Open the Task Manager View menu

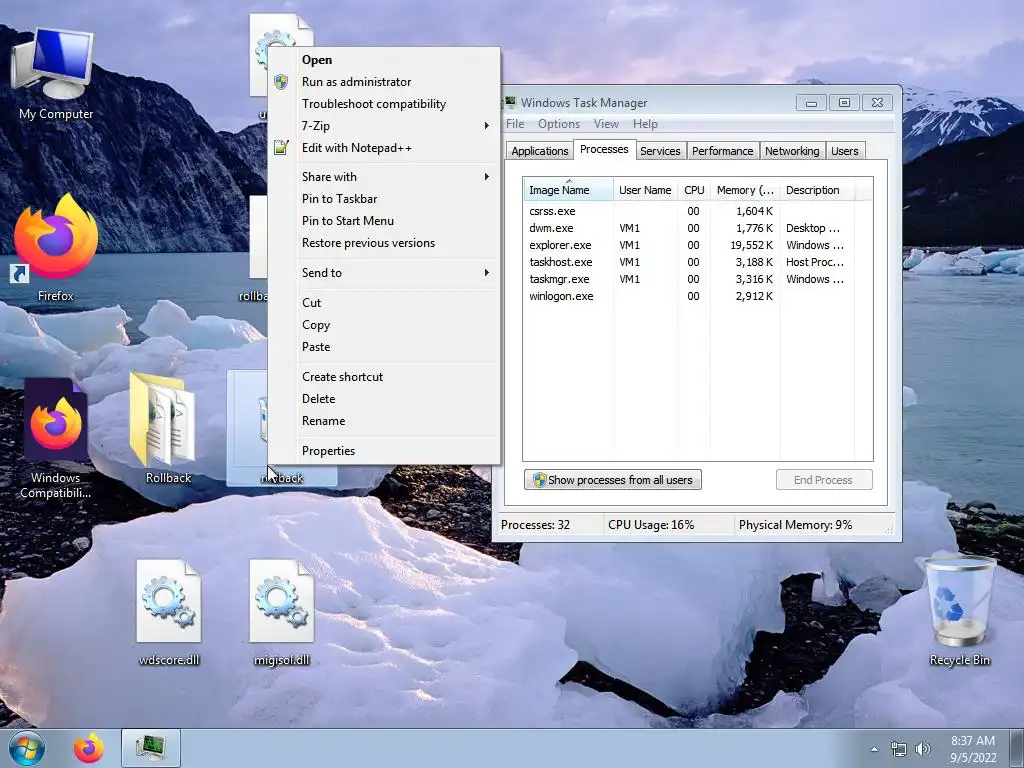606,123
